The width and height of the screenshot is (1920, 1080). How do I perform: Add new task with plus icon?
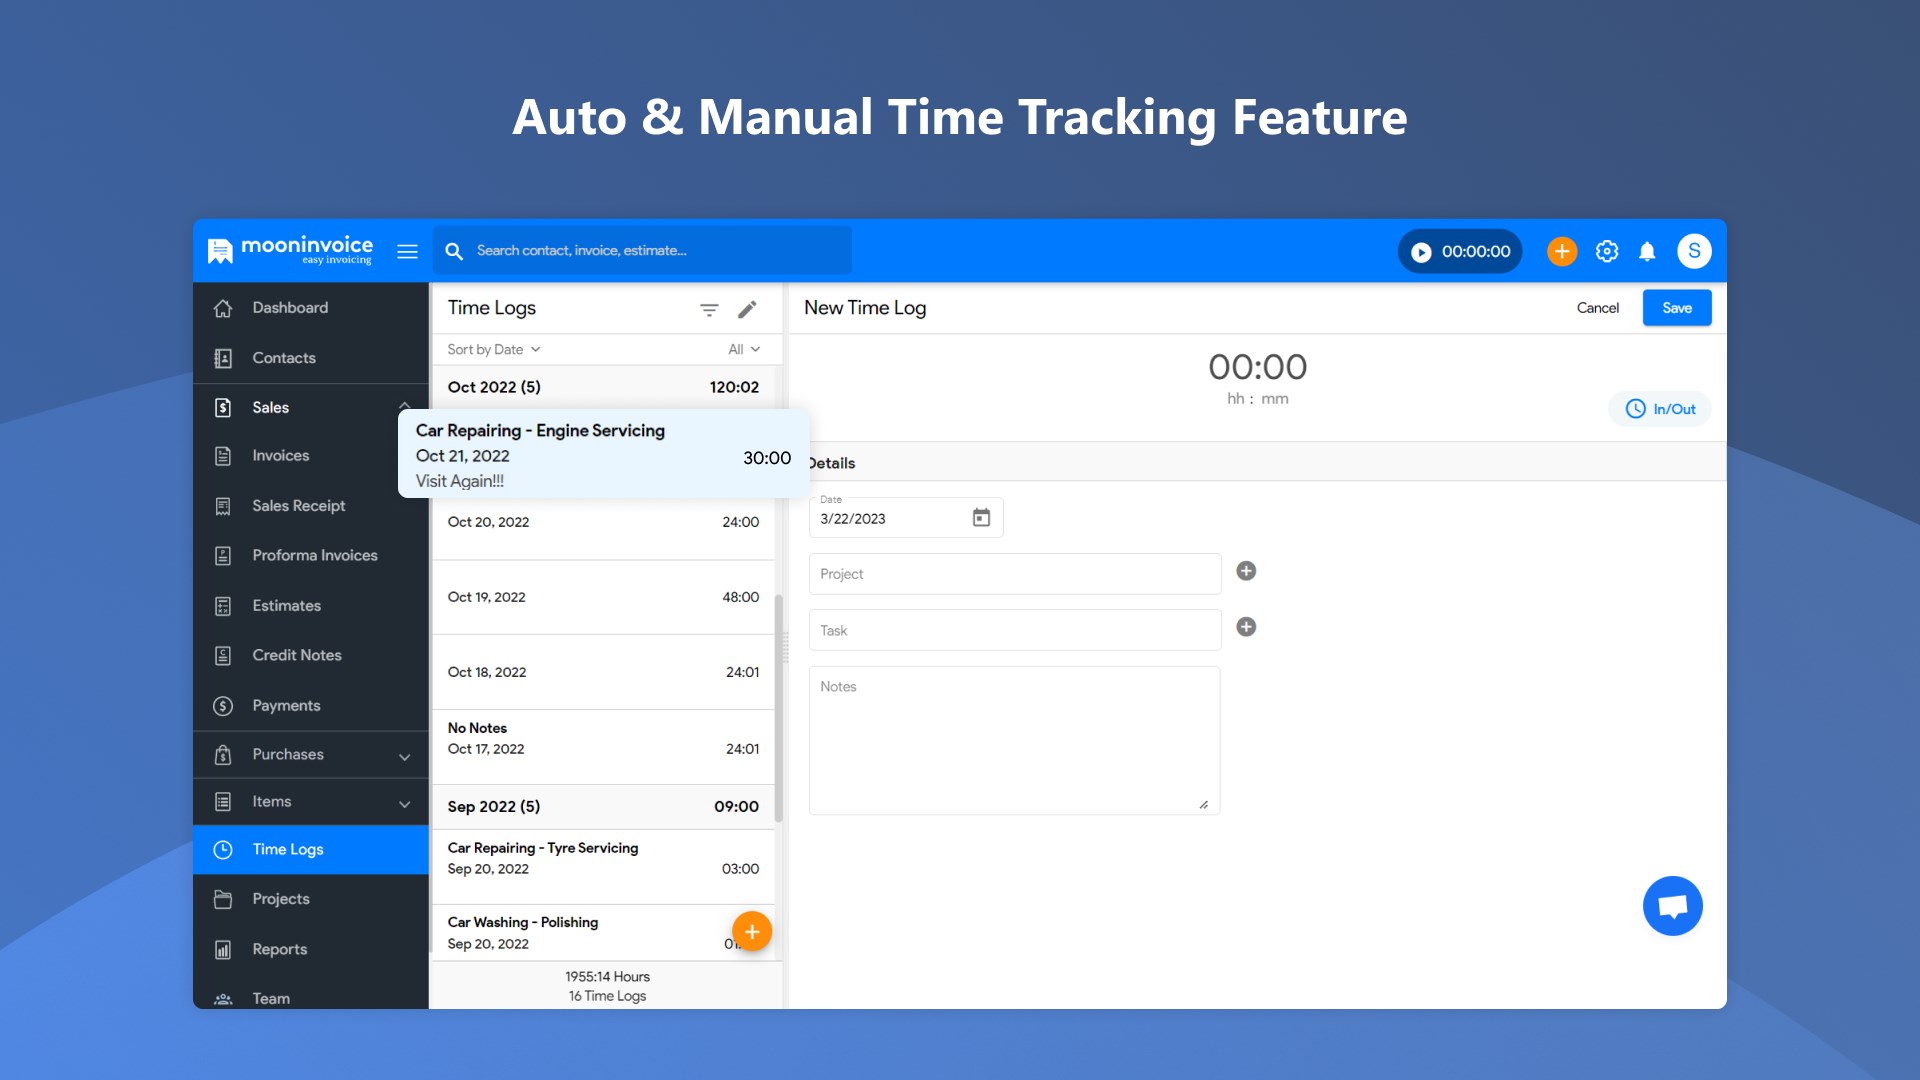pos(1246,627)
